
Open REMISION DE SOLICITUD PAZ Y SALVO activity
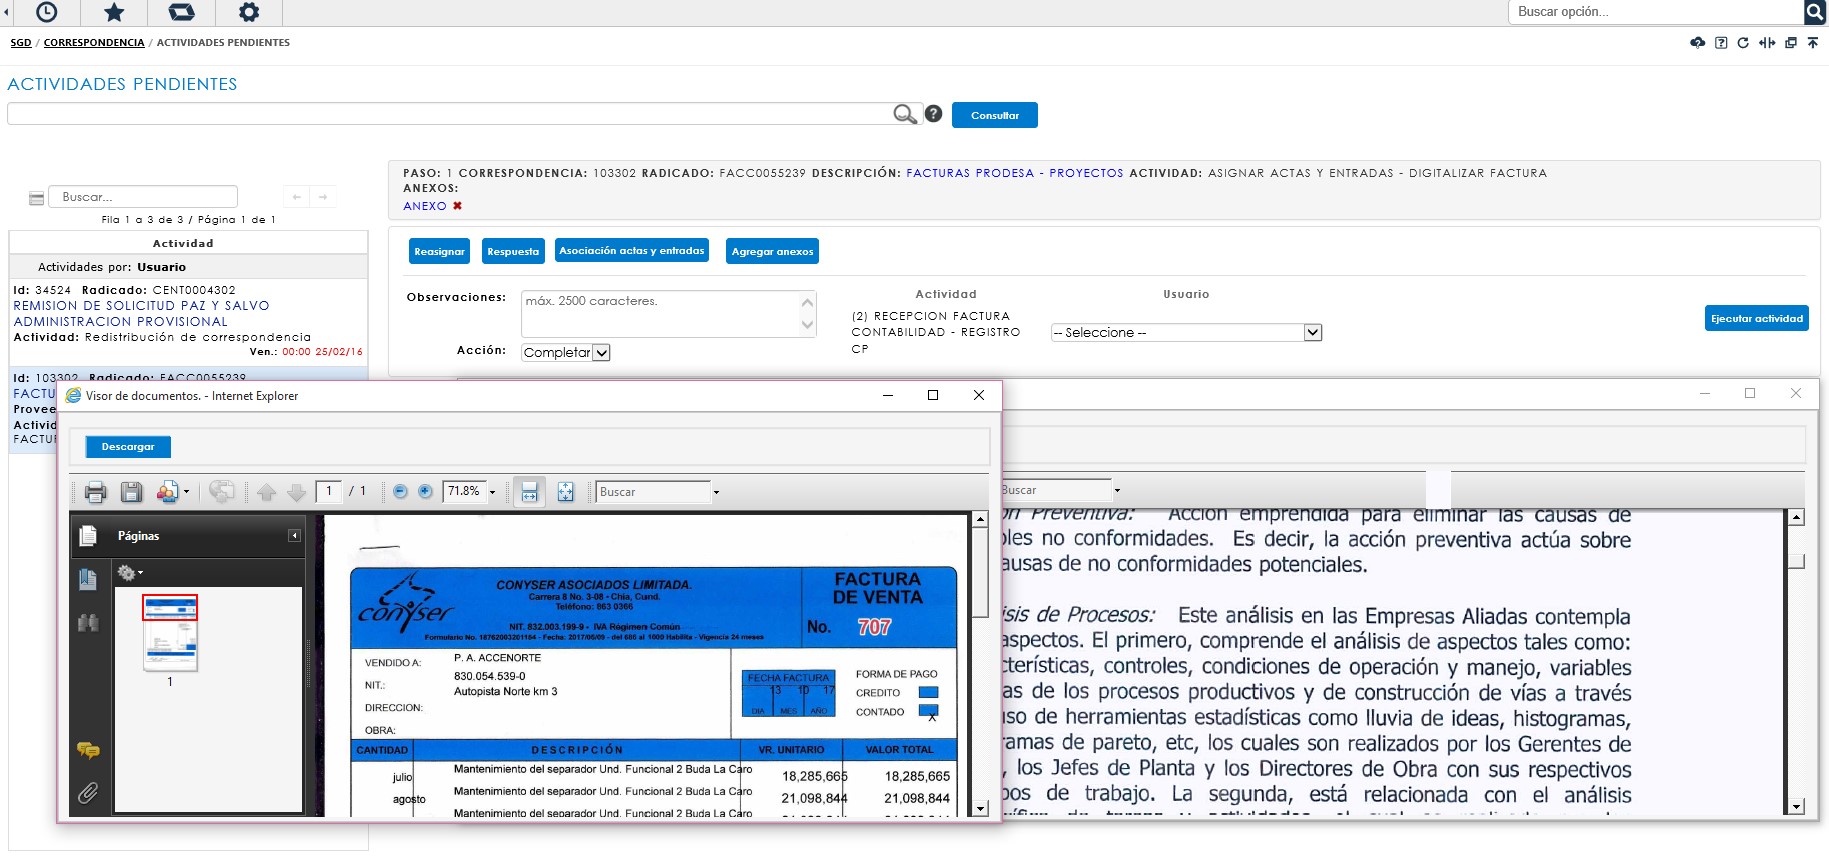[x=141, y=313]
